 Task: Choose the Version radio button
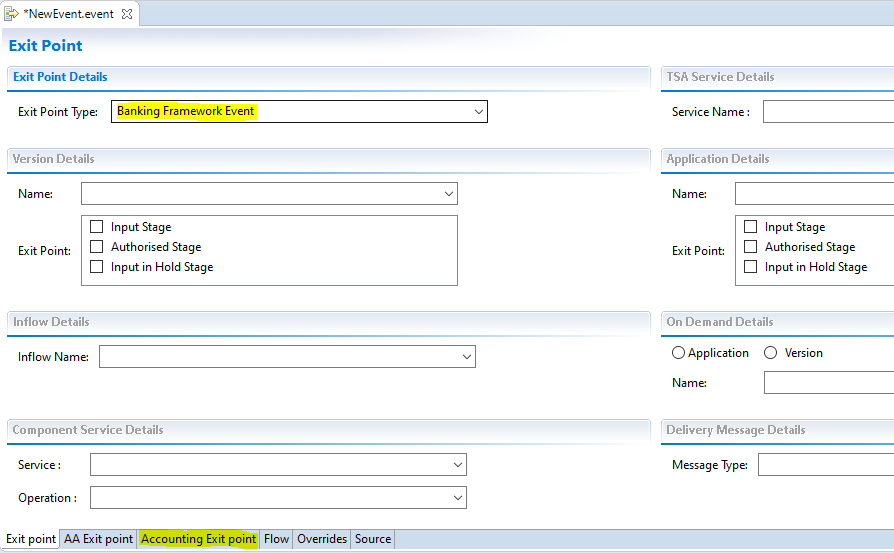point(771,353)
